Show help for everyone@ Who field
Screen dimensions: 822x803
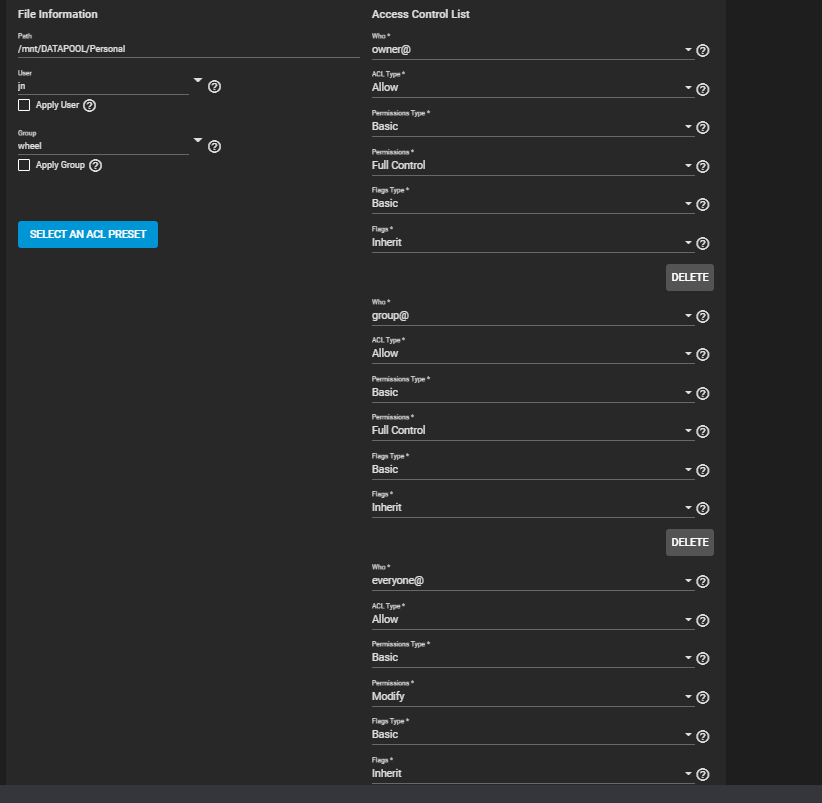point(702,581)
